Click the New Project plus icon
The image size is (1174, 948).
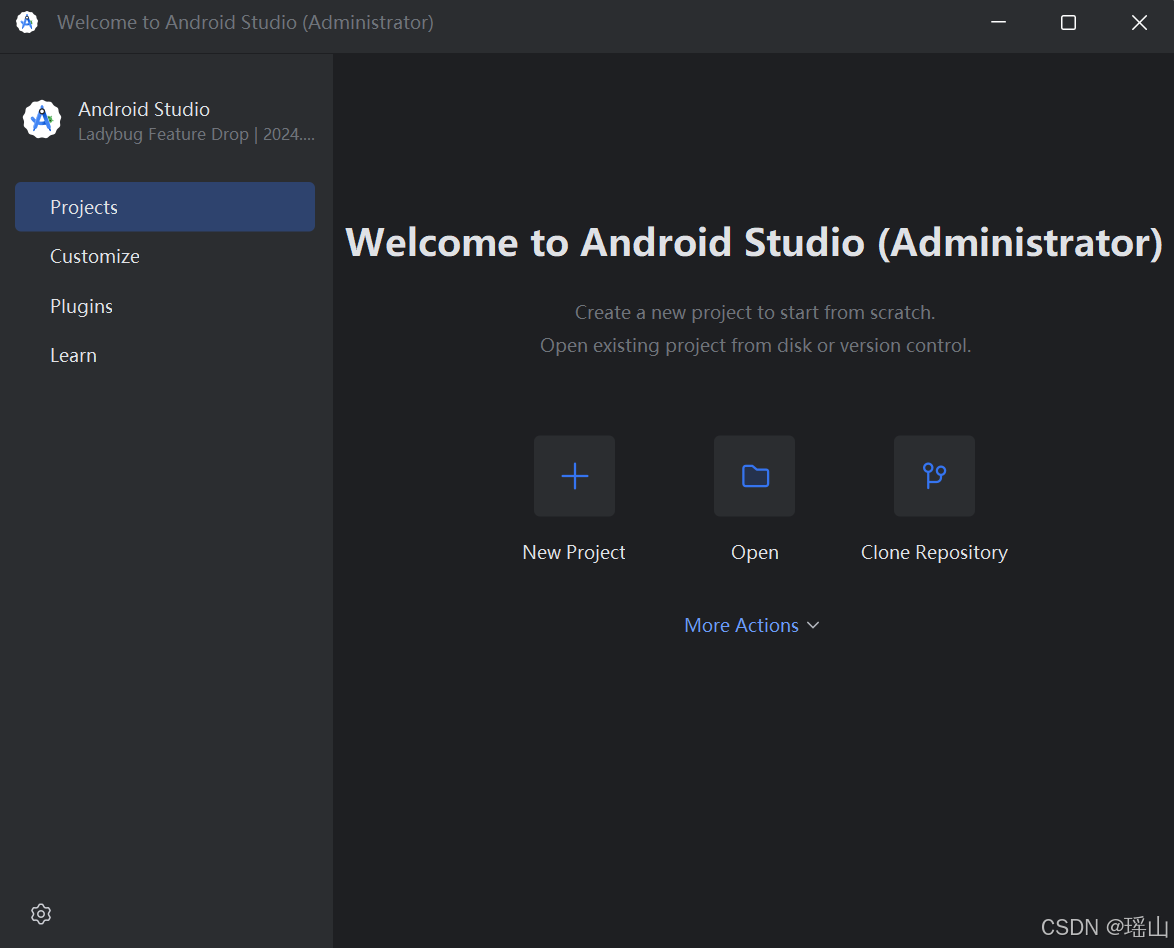pyautogui.click(x=574, y=475)
